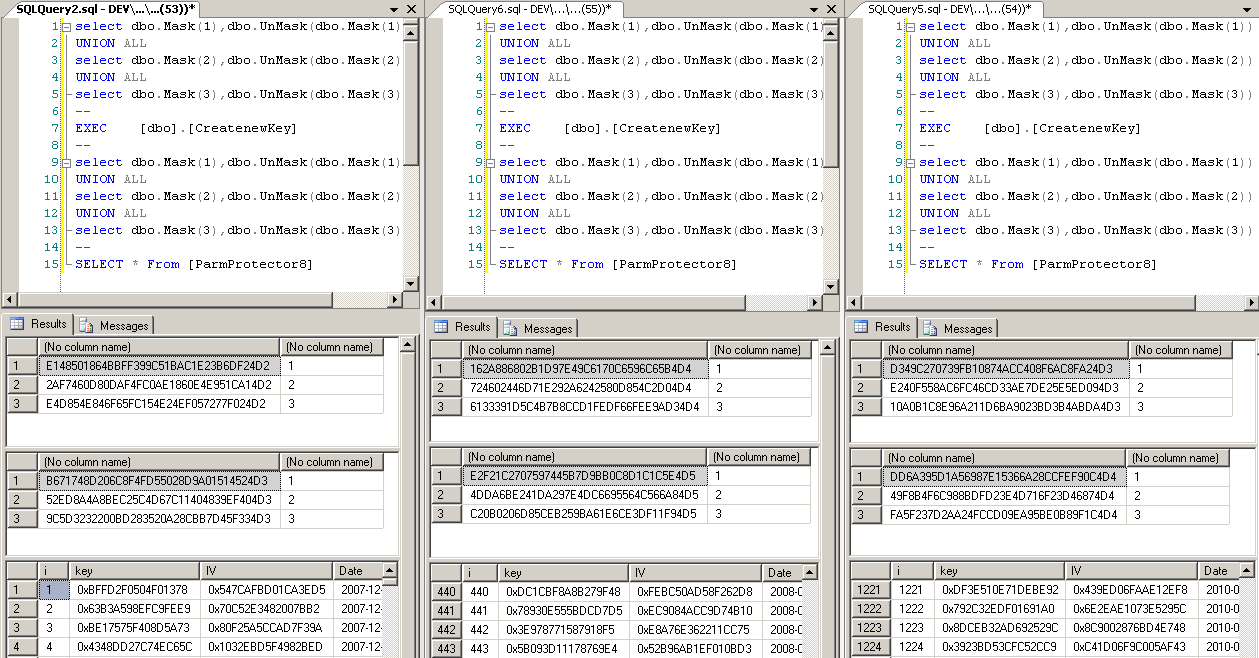Click row header 1224 in SQLQuery5 results
The image size is (1259, 658).
tap(870, 647)
